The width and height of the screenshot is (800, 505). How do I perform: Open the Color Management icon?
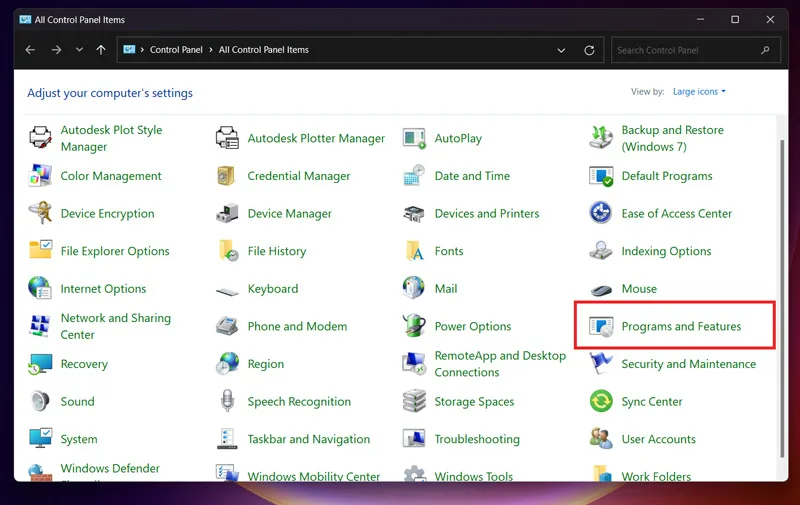pos(40,176)
